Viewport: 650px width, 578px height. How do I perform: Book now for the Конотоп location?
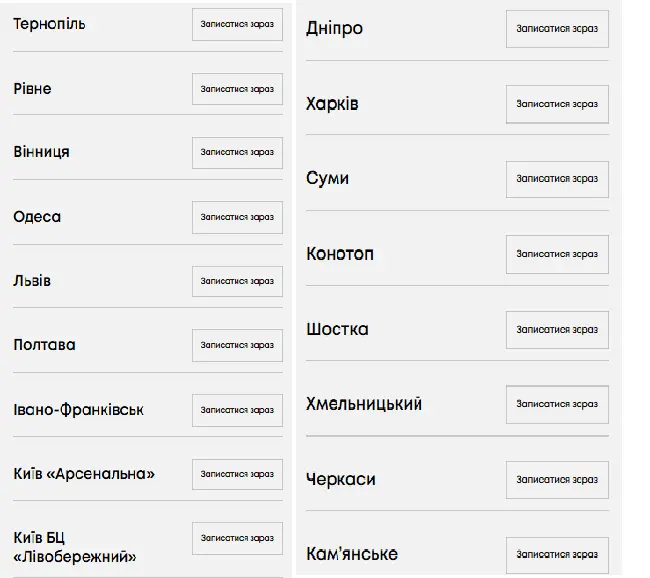tap(557, 254)
